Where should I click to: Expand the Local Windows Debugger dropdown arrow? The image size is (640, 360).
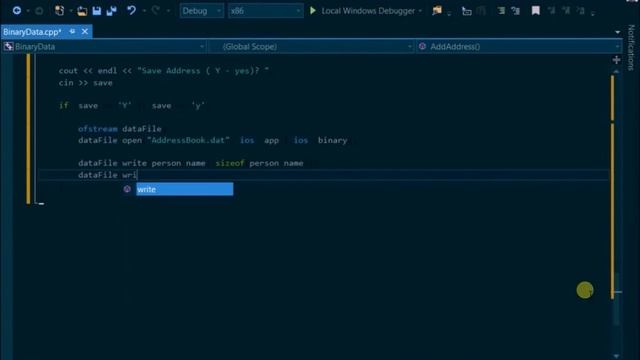tap(420, 11)
